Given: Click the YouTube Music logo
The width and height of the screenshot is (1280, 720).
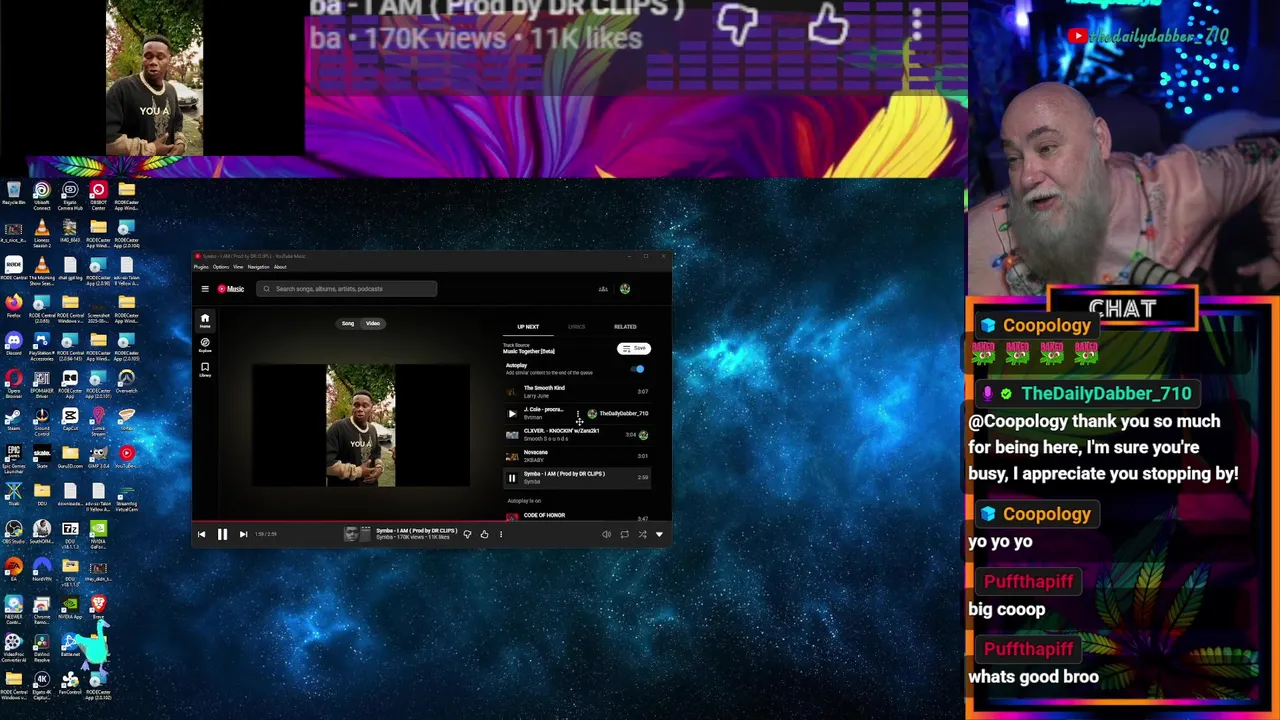Looking at the screenshot, I should pos(231,289).
